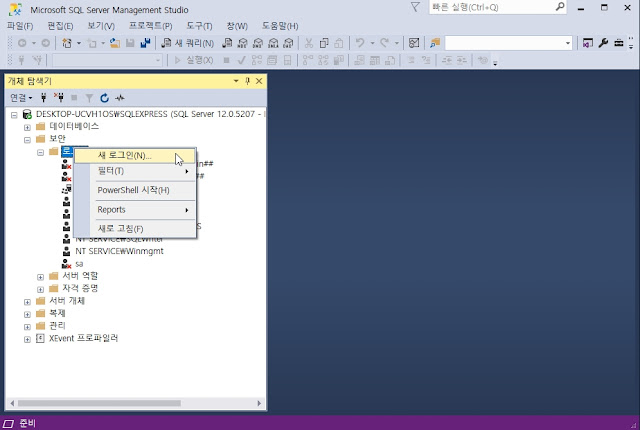Click the Find in Files icon
Viewport: 640px width, 430px height.
coord(435,43)
